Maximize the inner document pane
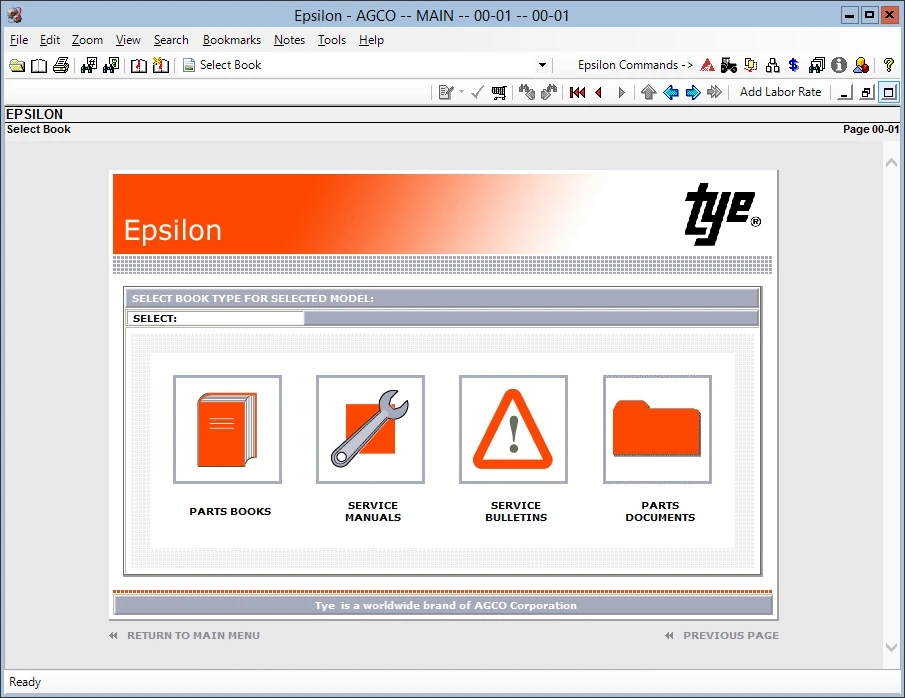905x698 pixels. [x=889, y=92]
